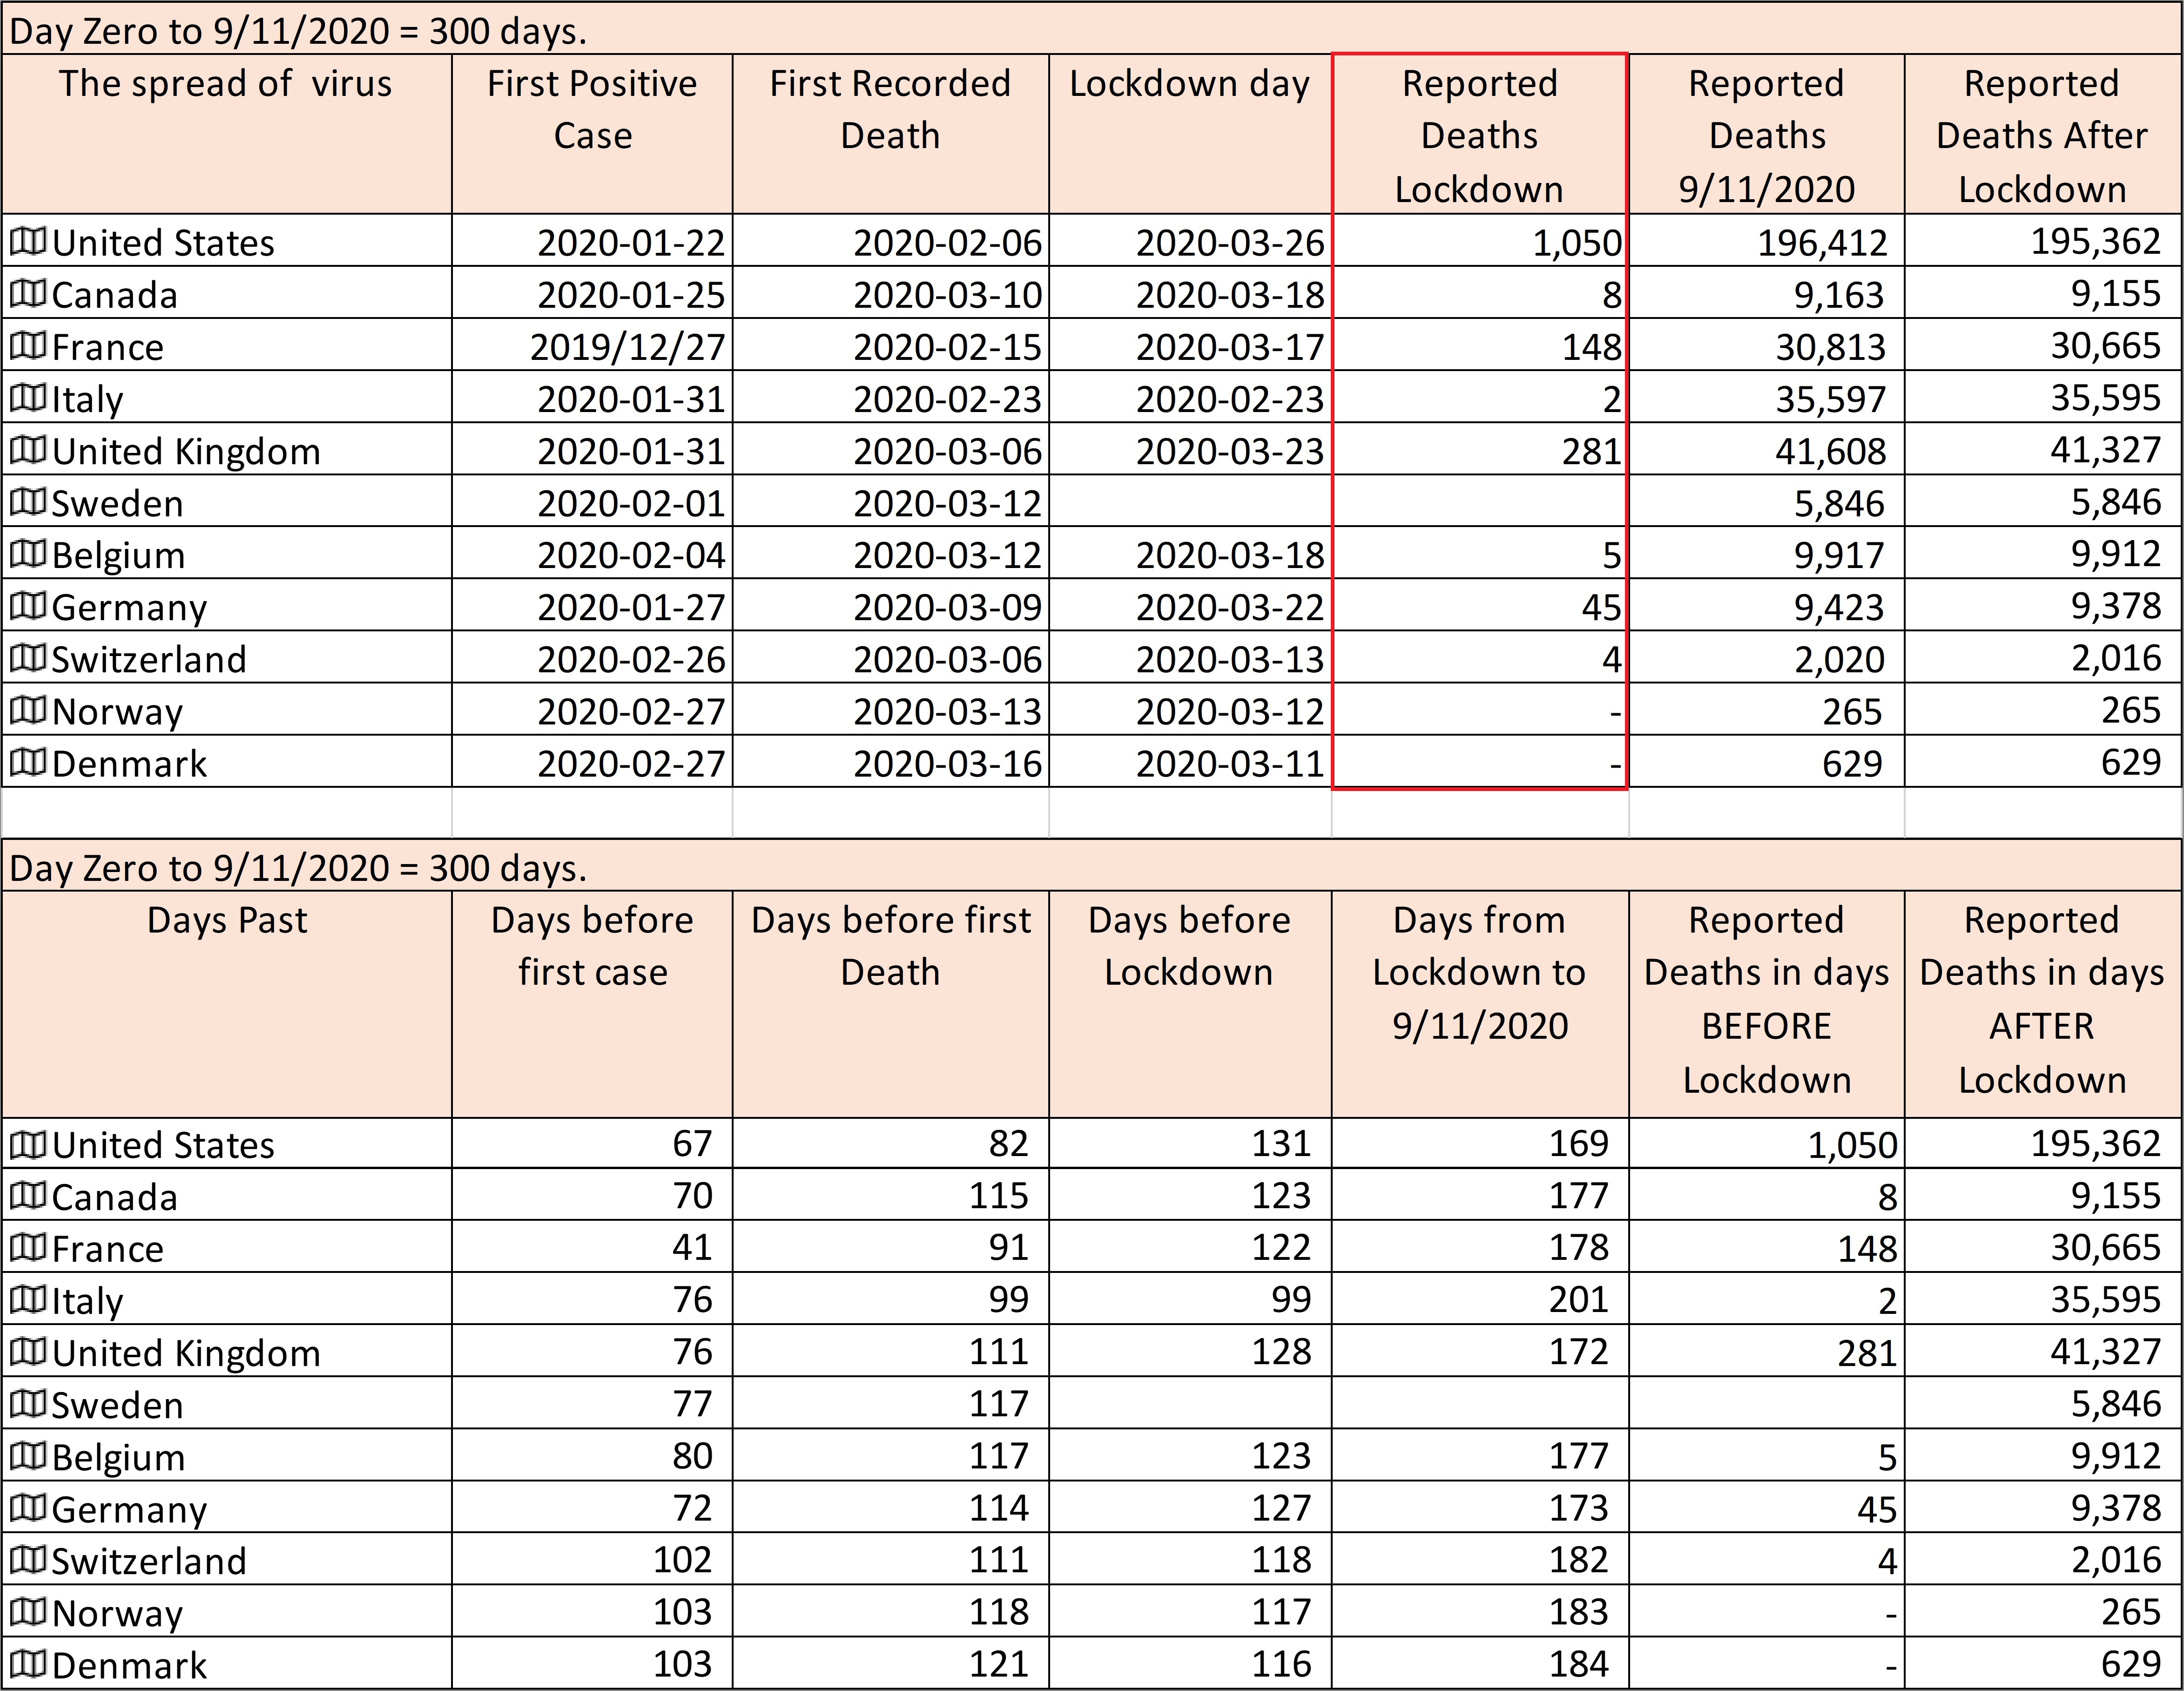The image size is (2184, 1691).
Task: Click the map icon beside Norway in top table
Action: [28, 709]
